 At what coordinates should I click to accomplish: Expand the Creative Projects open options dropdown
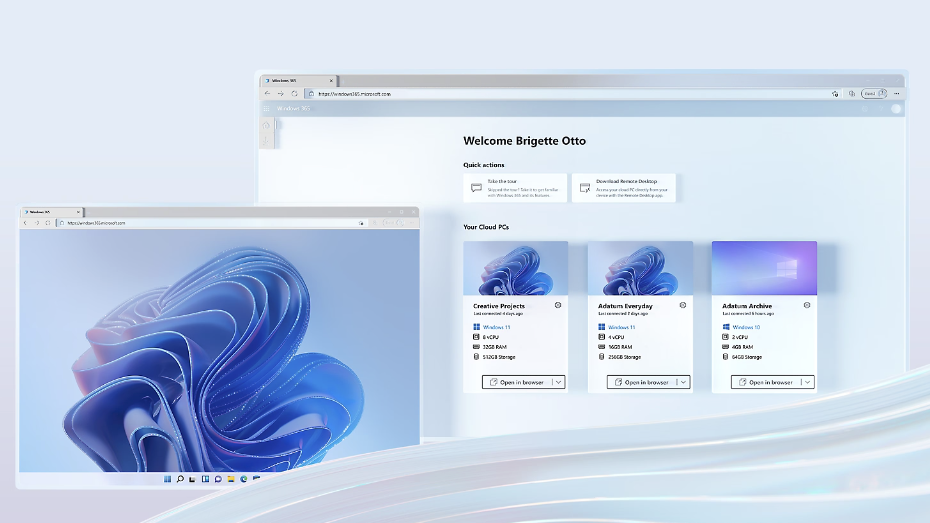559,382
